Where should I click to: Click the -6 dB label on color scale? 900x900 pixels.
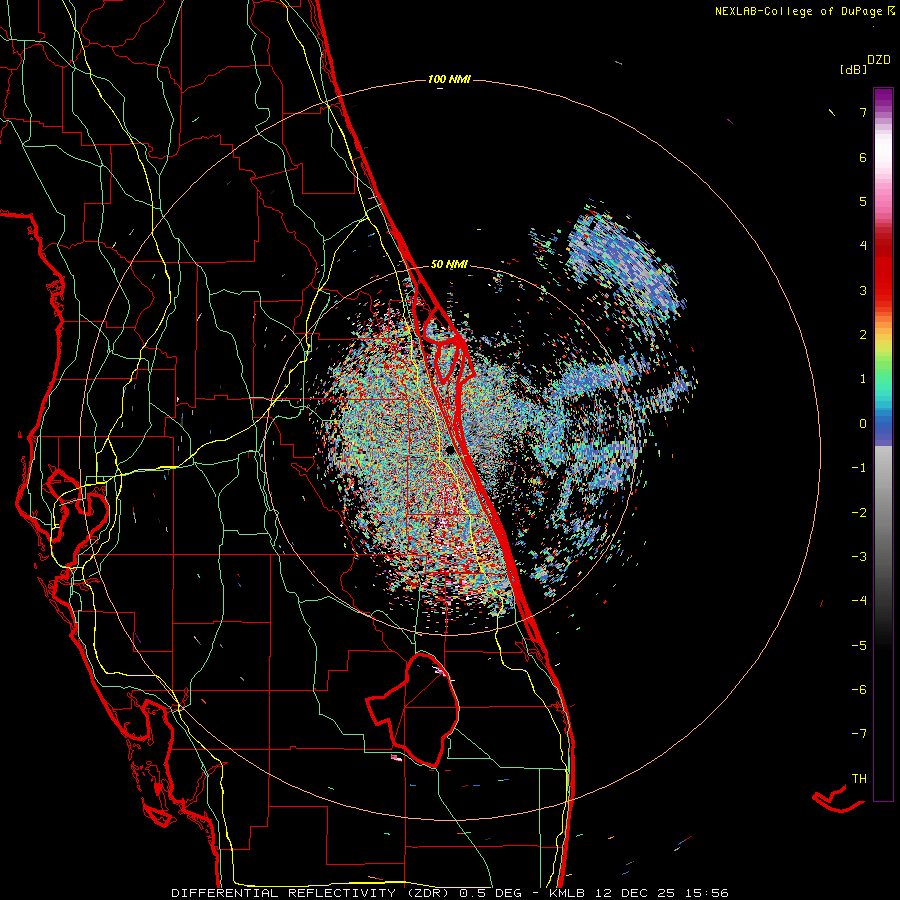(x=859, y=690)
